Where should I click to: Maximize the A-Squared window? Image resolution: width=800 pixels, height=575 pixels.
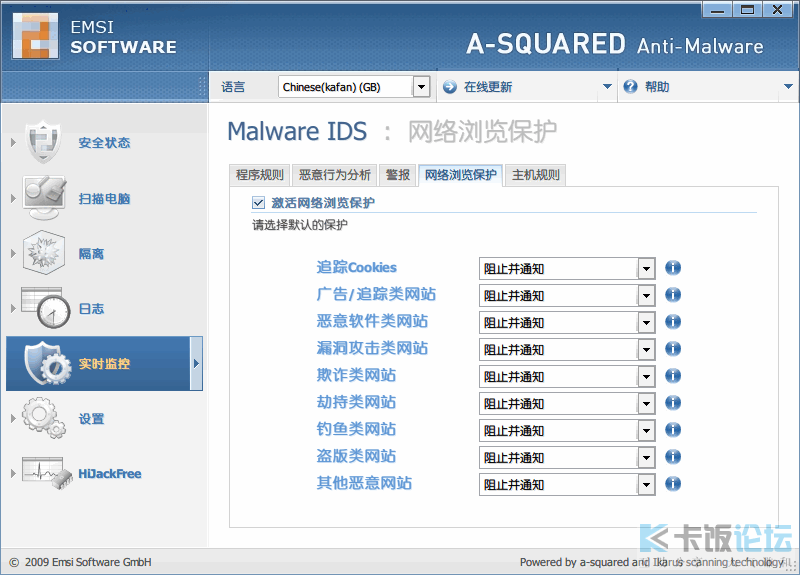(x=747, y=10)
